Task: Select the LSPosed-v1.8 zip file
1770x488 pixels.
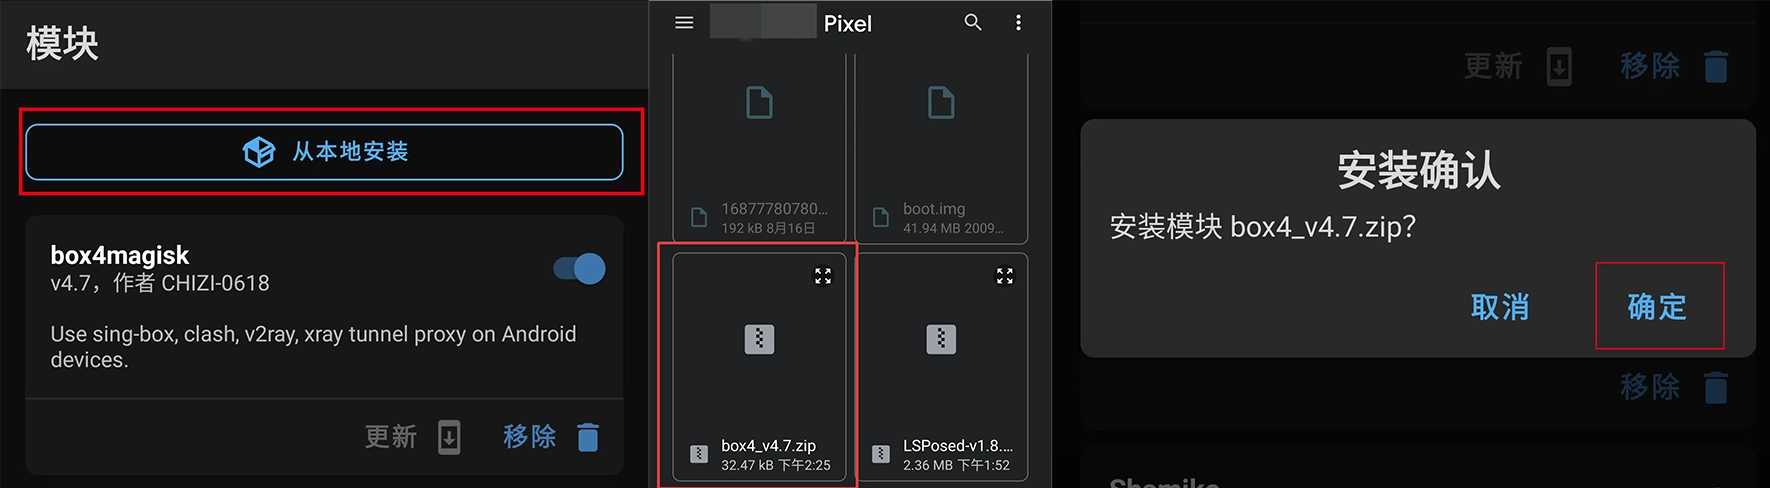Action: pos(941,367)
